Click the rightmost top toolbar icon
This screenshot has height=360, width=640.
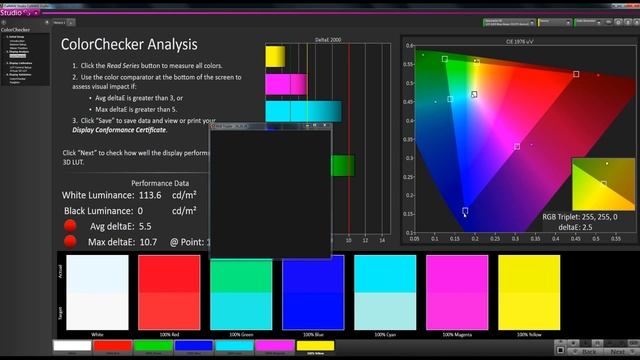pos(637,22)
